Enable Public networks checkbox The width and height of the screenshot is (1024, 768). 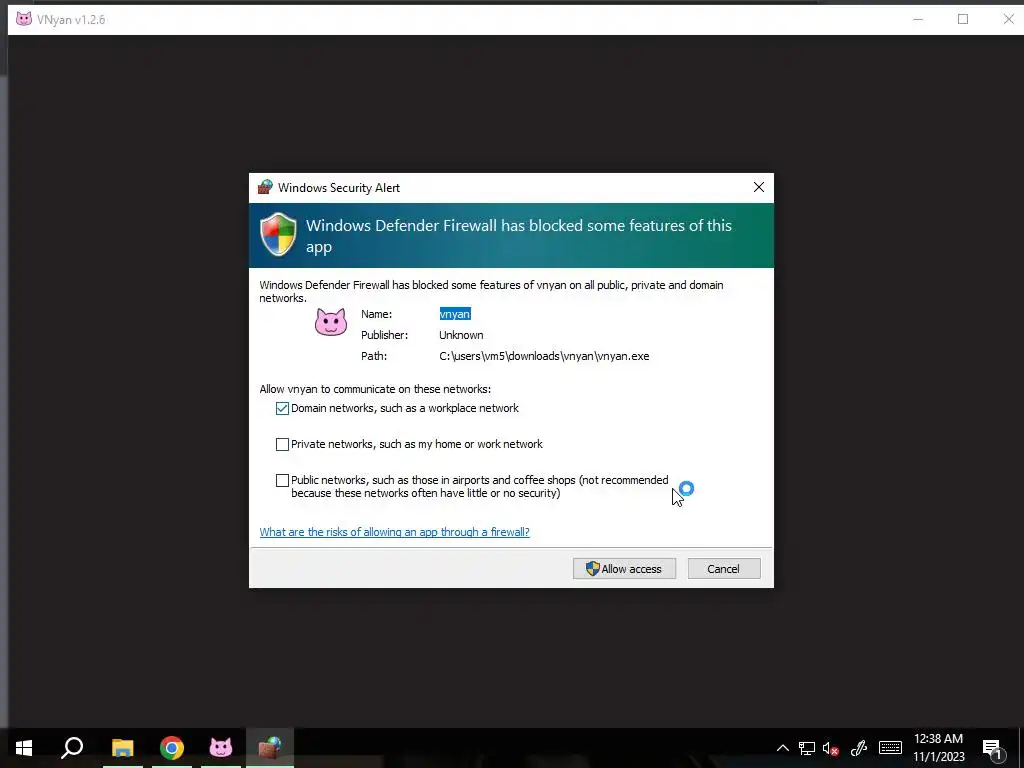pyautogui.click(x=282, y=481)
